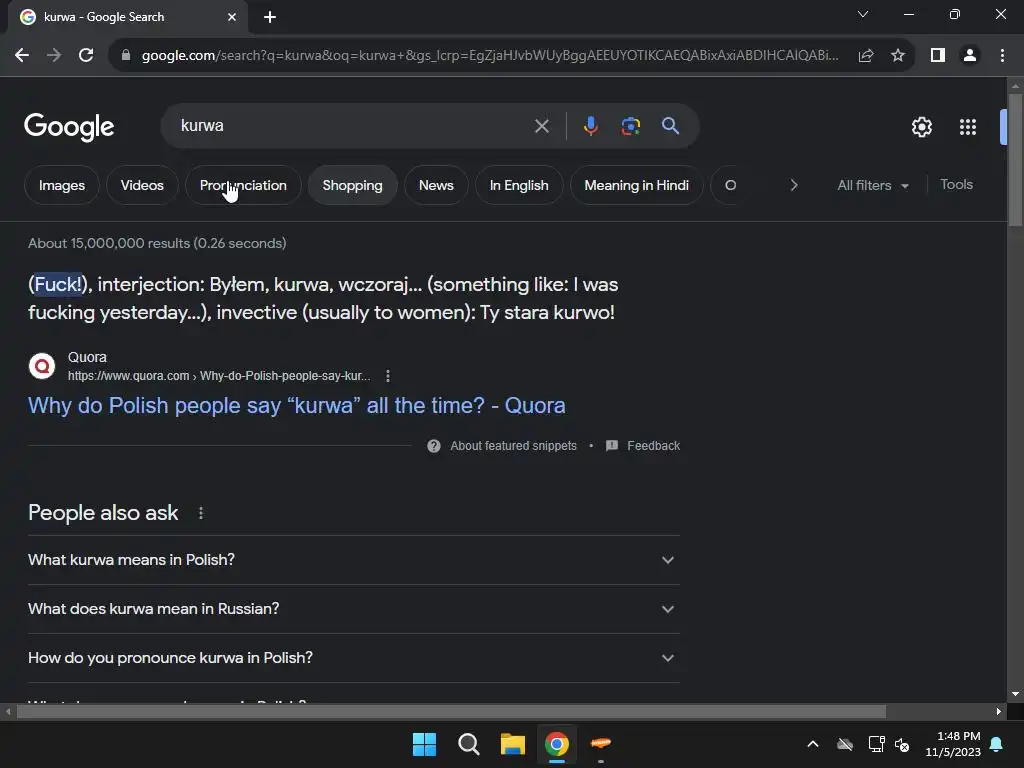
Task: Open the Chrome profile avatar
Action: point(970,56)
